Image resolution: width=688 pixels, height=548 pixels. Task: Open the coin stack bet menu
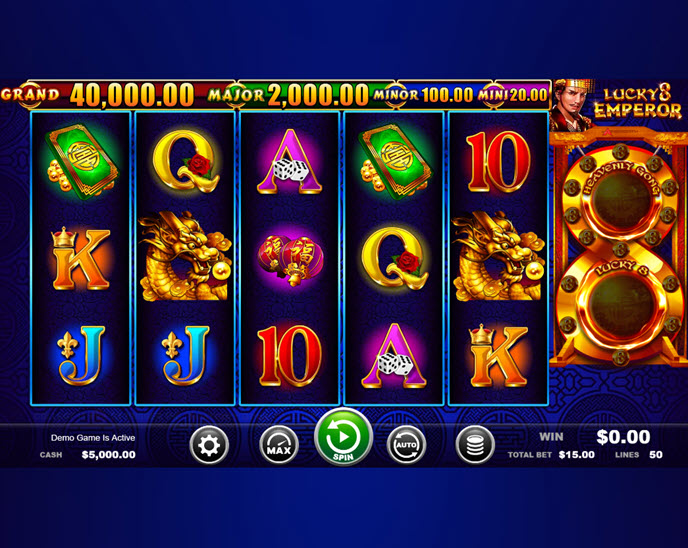click(x=475, y=445)
